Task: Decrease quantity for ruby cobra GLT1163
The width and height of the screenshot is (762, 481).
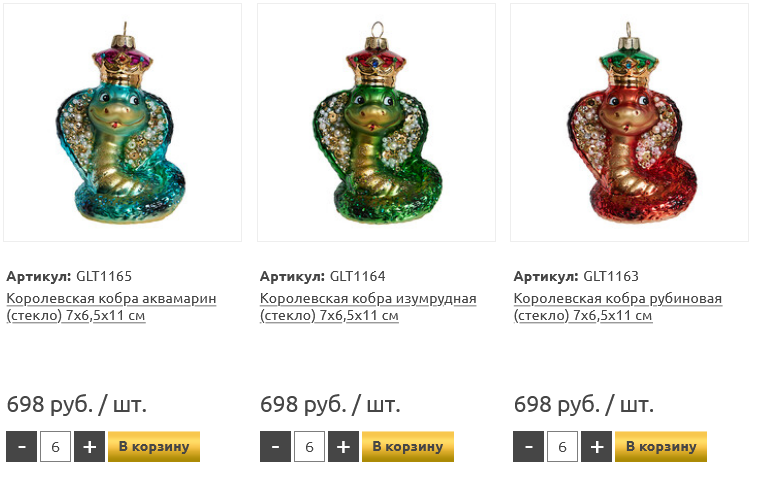Action: pyautogui.click(x=529, y=447)
